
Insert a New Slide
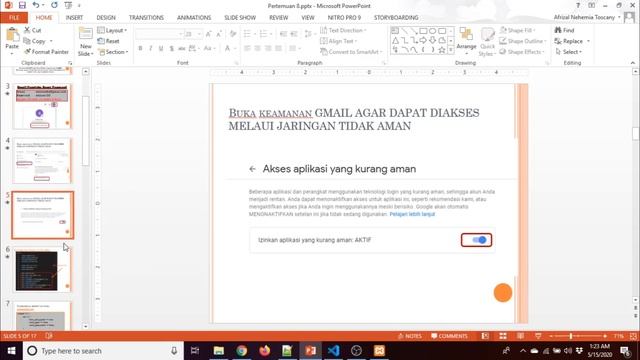(x=85, y=42)
